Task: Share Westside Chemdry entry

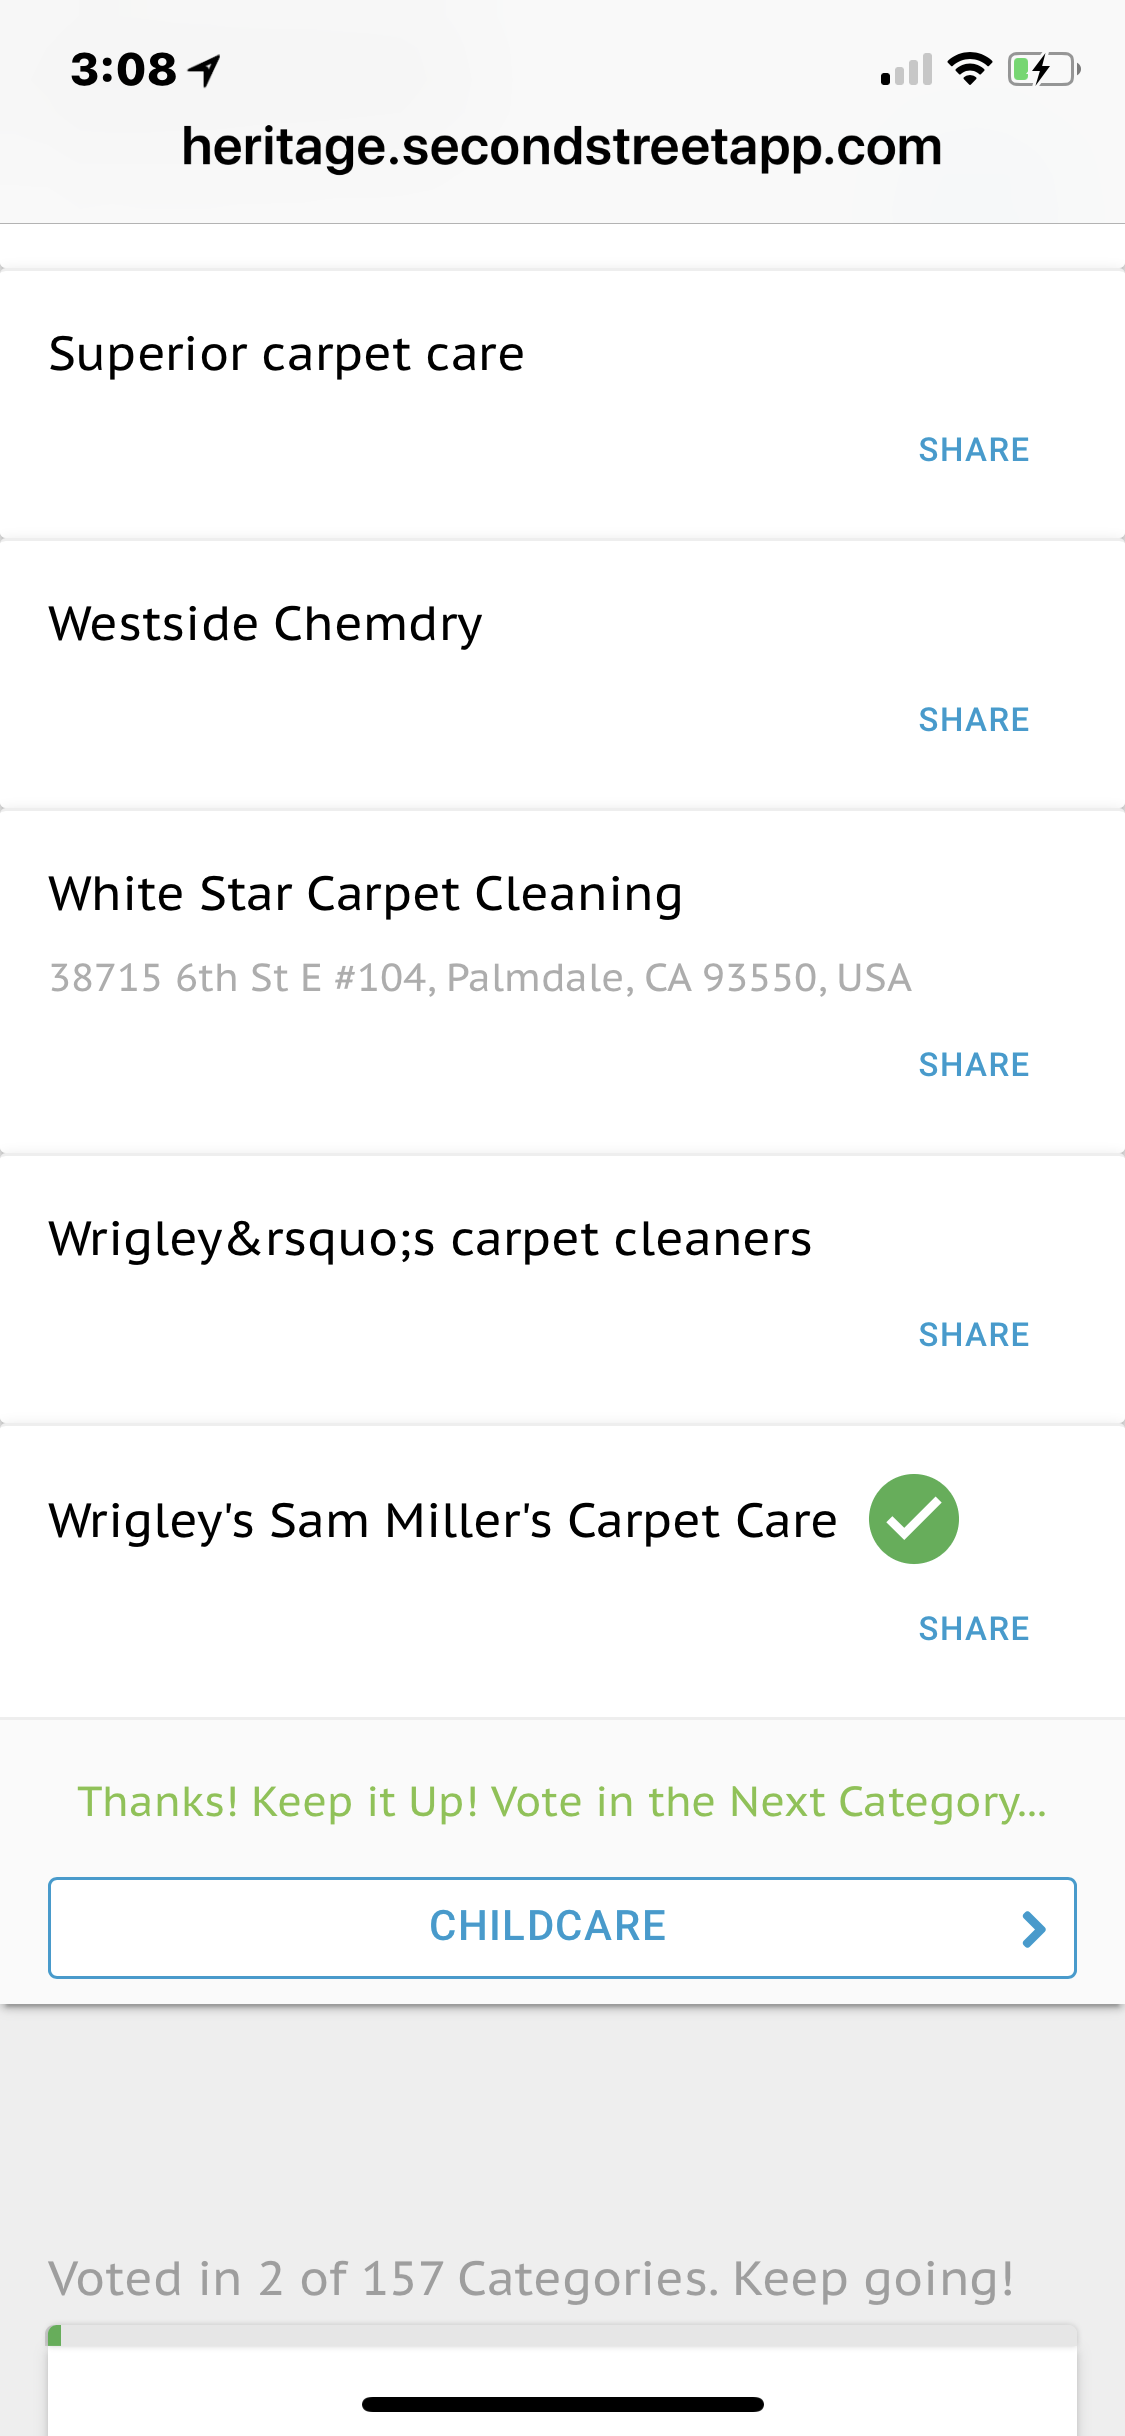Action: tap(973, 720)
